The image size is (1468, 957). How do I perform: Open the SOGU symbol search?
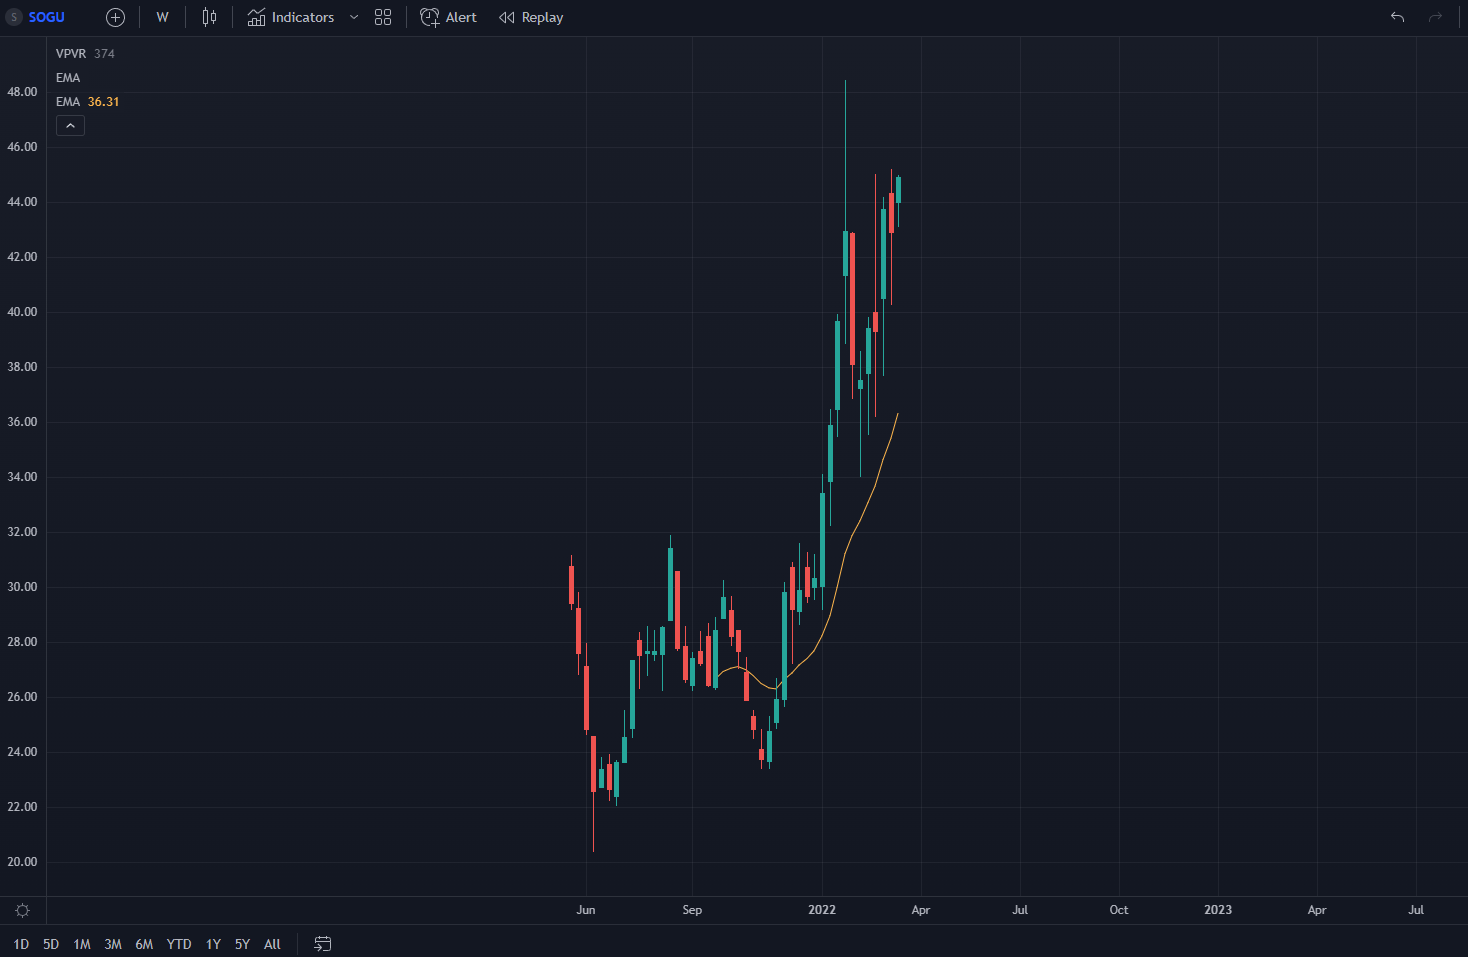point(36,17)
